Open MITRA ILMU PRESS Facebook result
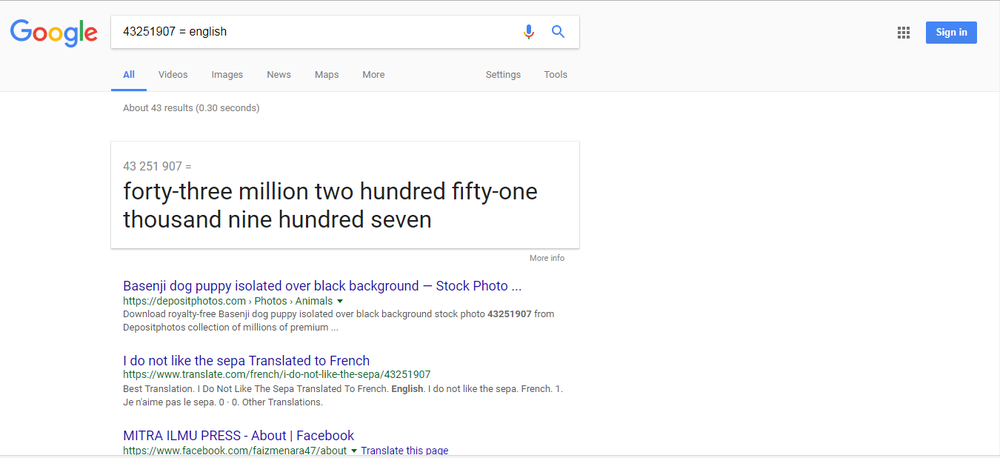 click(239, 436)
